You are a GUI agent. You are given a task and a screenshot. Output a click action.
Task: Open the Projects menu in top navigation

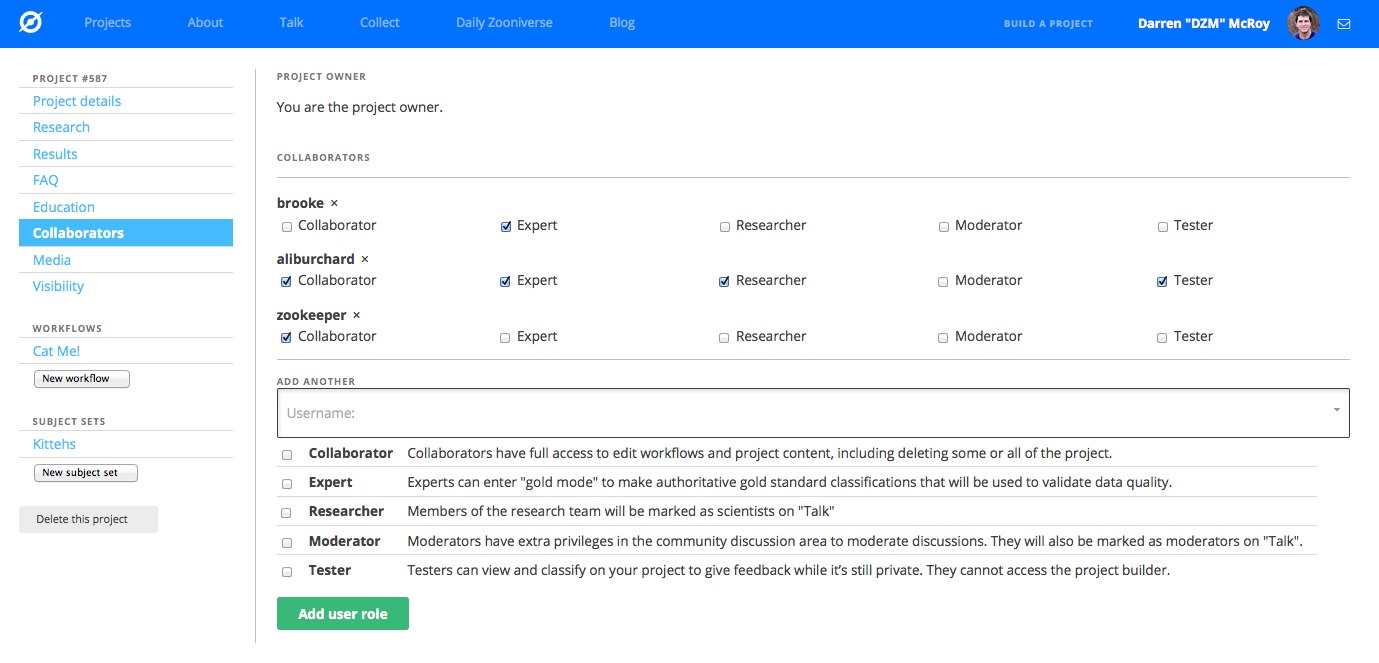click(107, 23)
